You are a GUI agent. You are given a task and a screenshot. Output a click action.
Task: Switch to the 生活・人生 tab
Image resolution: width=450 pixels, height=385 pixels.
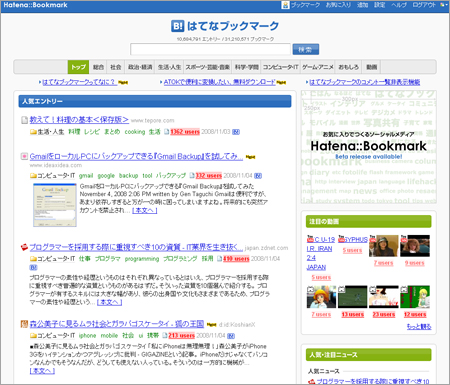click(x=169, y=67)
